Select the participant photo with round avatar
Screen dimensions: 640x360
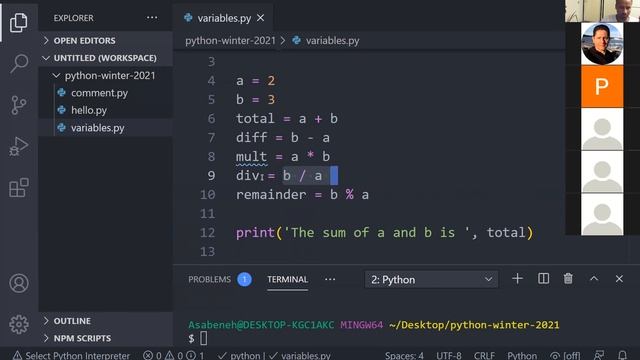(x=602, y=44)
